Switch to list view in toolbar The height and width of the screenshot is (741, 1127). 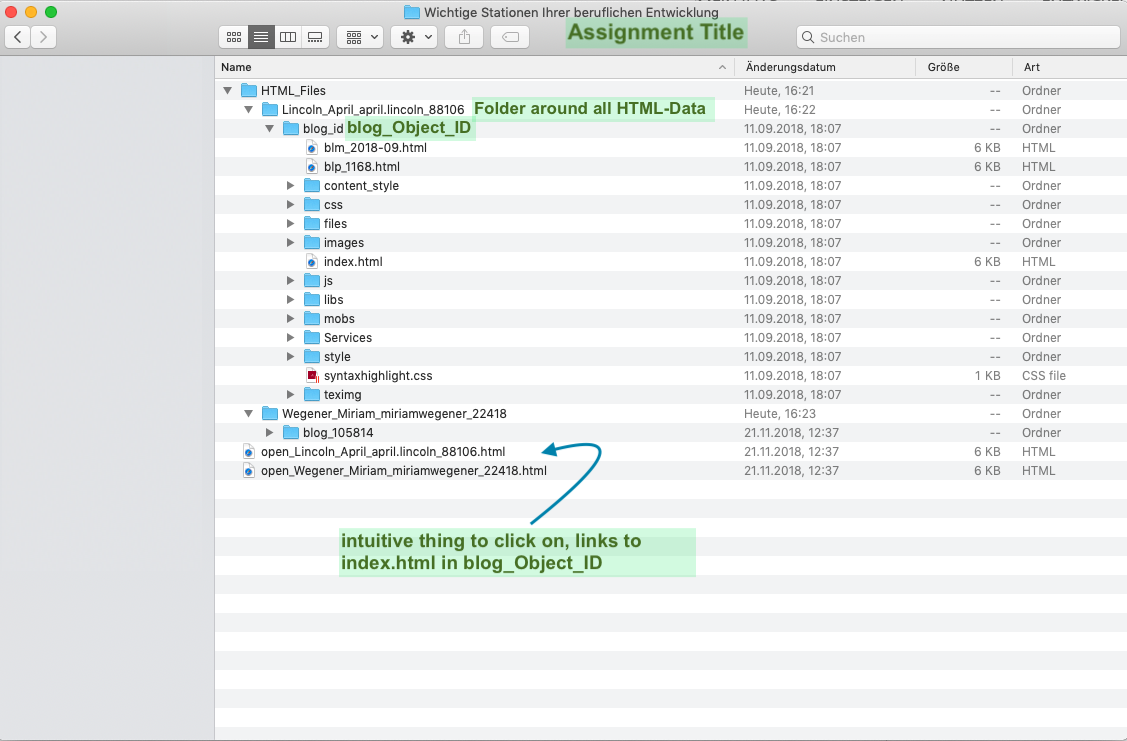261,37
